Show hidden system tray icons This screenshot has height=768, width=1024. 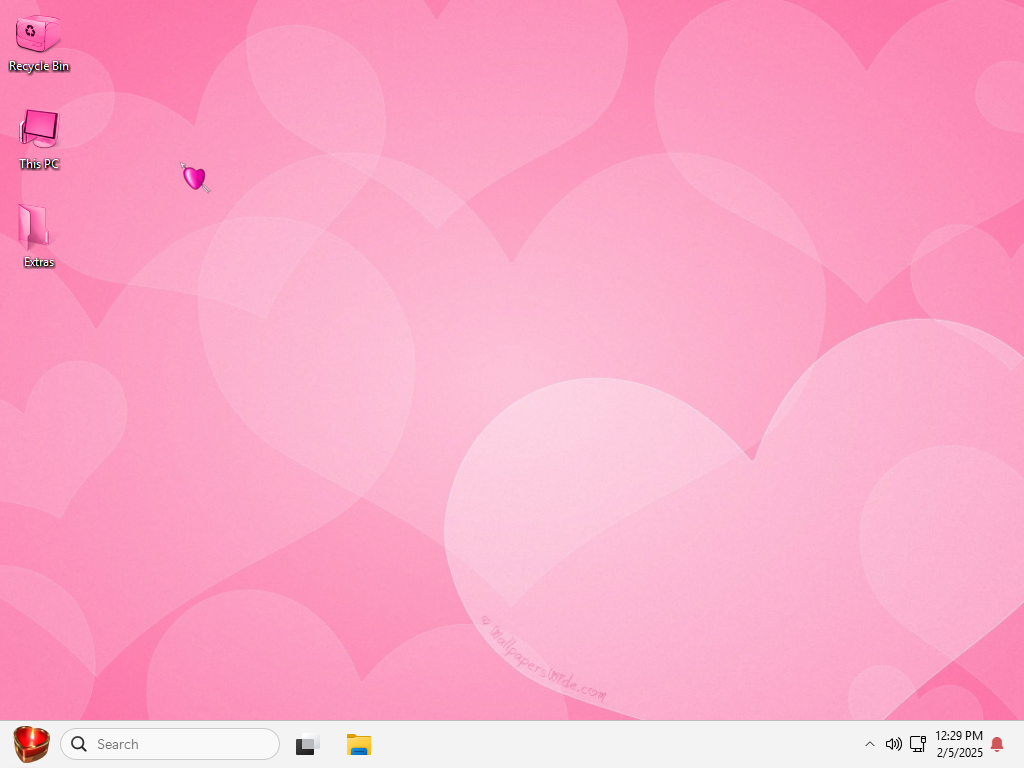coord(870,744)
